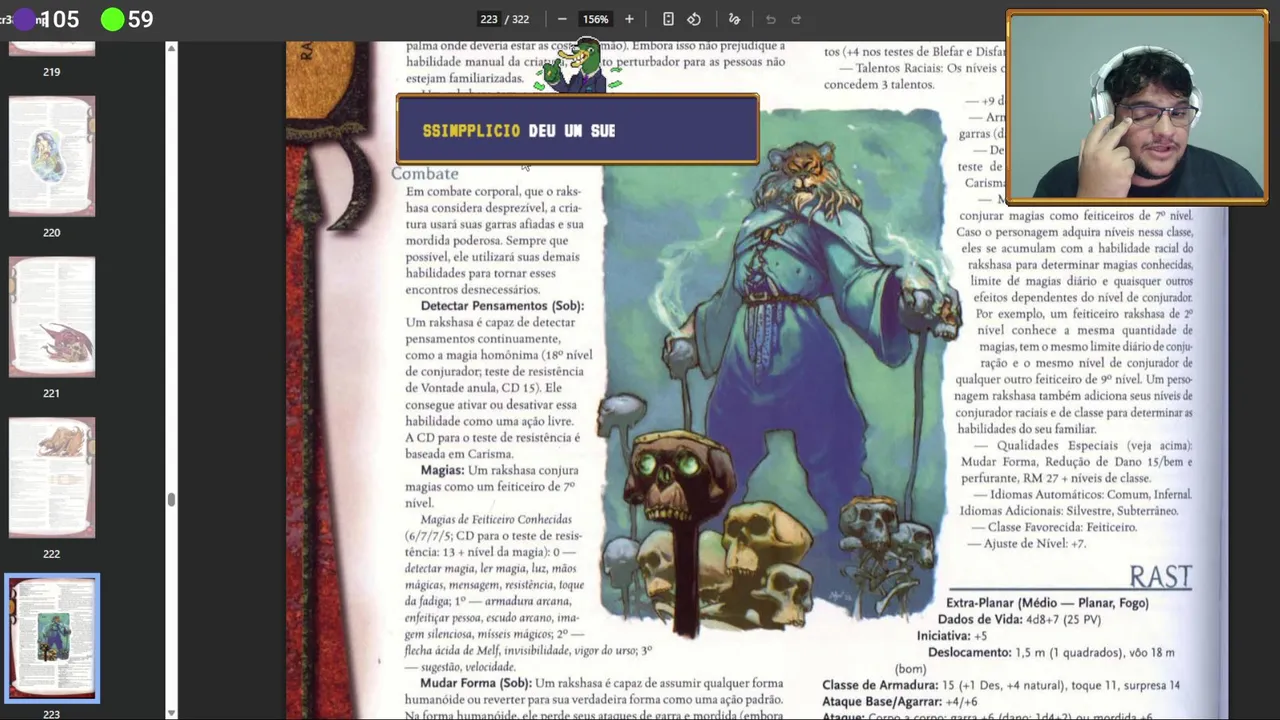Click 'Deslocamento:' stat line
Image resolution: width=1280 pixels, height=720 pixels.
[x=1051, y=652]
